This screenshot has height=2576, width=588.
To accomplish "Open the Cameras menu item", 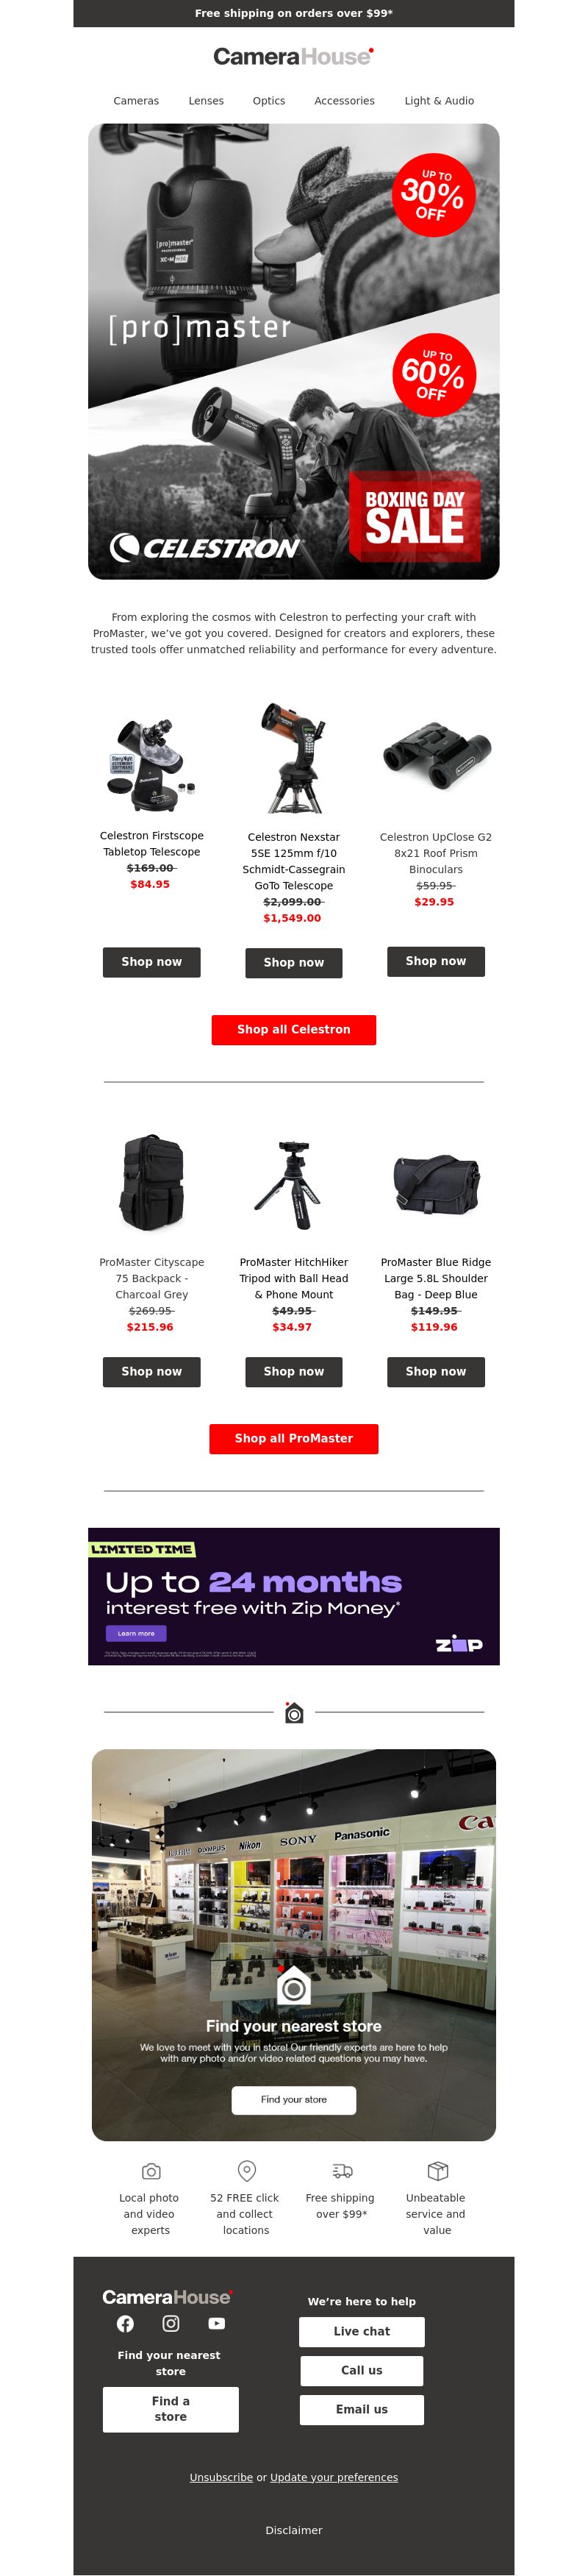I will point(136,101).
